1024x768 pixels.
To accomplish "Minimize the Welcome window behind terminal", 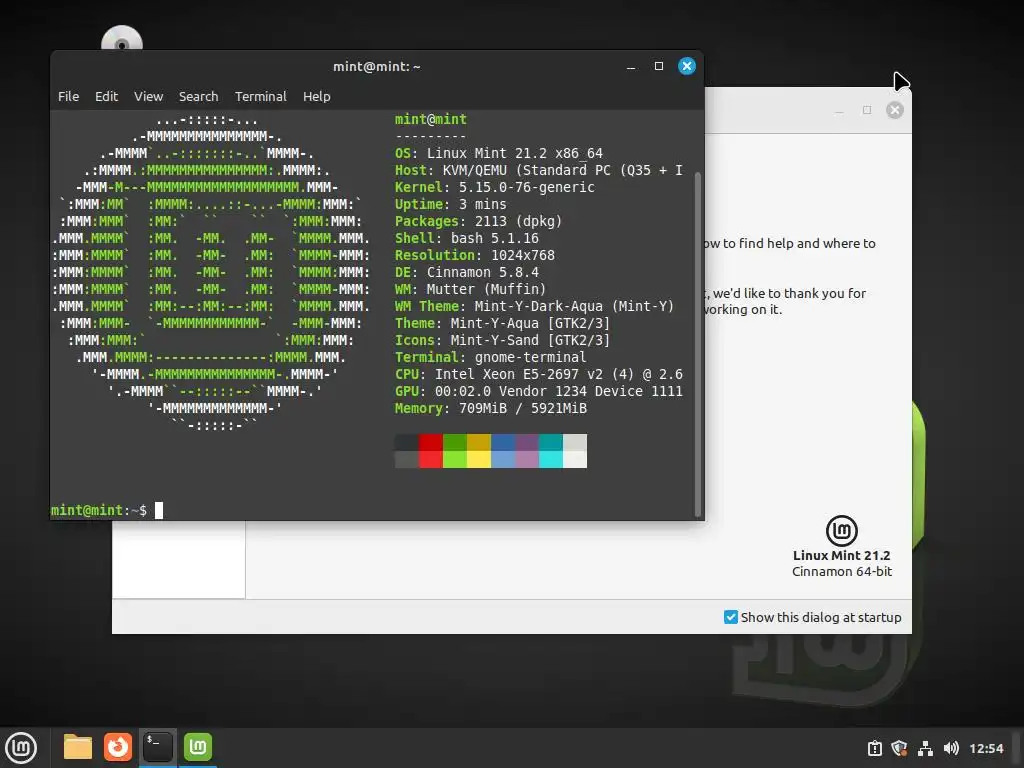I will pyautogui.click(x=839, y=110).
